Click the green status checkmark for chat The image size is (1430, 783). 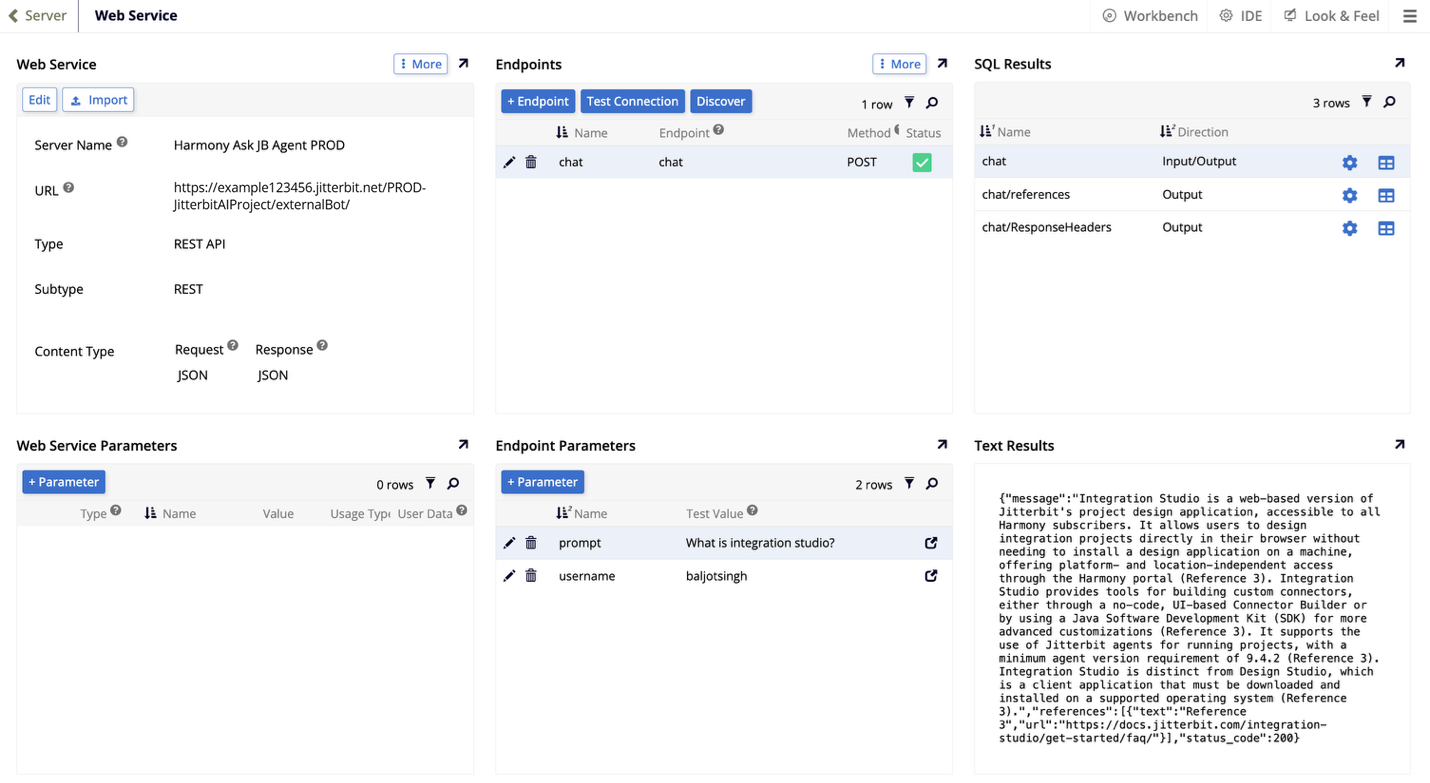[922, 162]
